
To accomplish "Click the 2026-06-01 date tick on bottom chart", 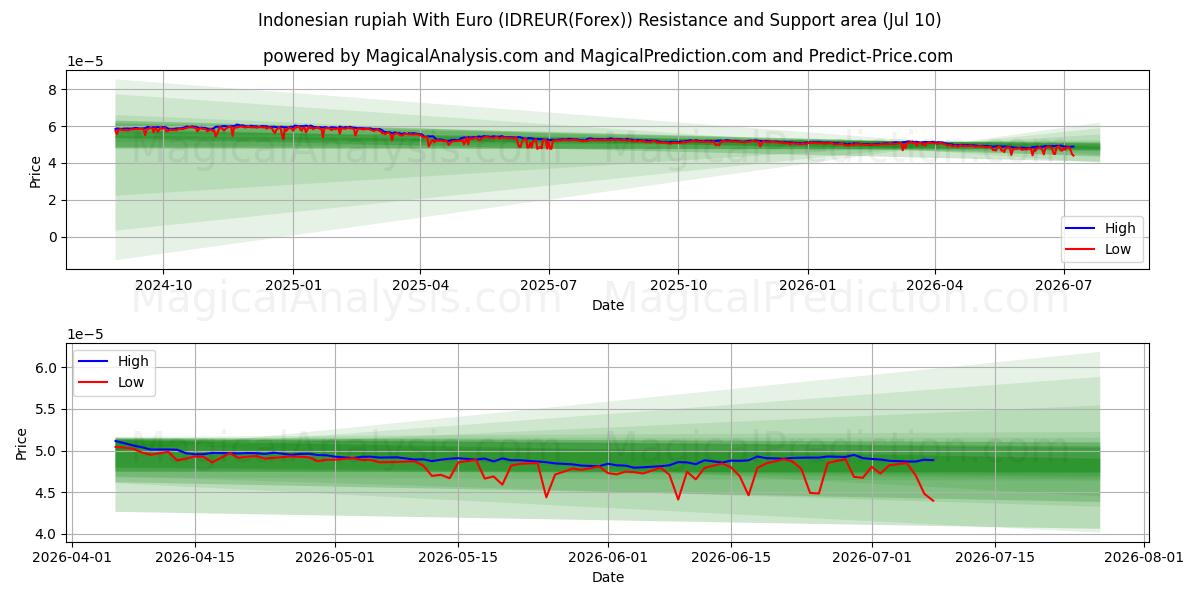I will tap(608, 557).
